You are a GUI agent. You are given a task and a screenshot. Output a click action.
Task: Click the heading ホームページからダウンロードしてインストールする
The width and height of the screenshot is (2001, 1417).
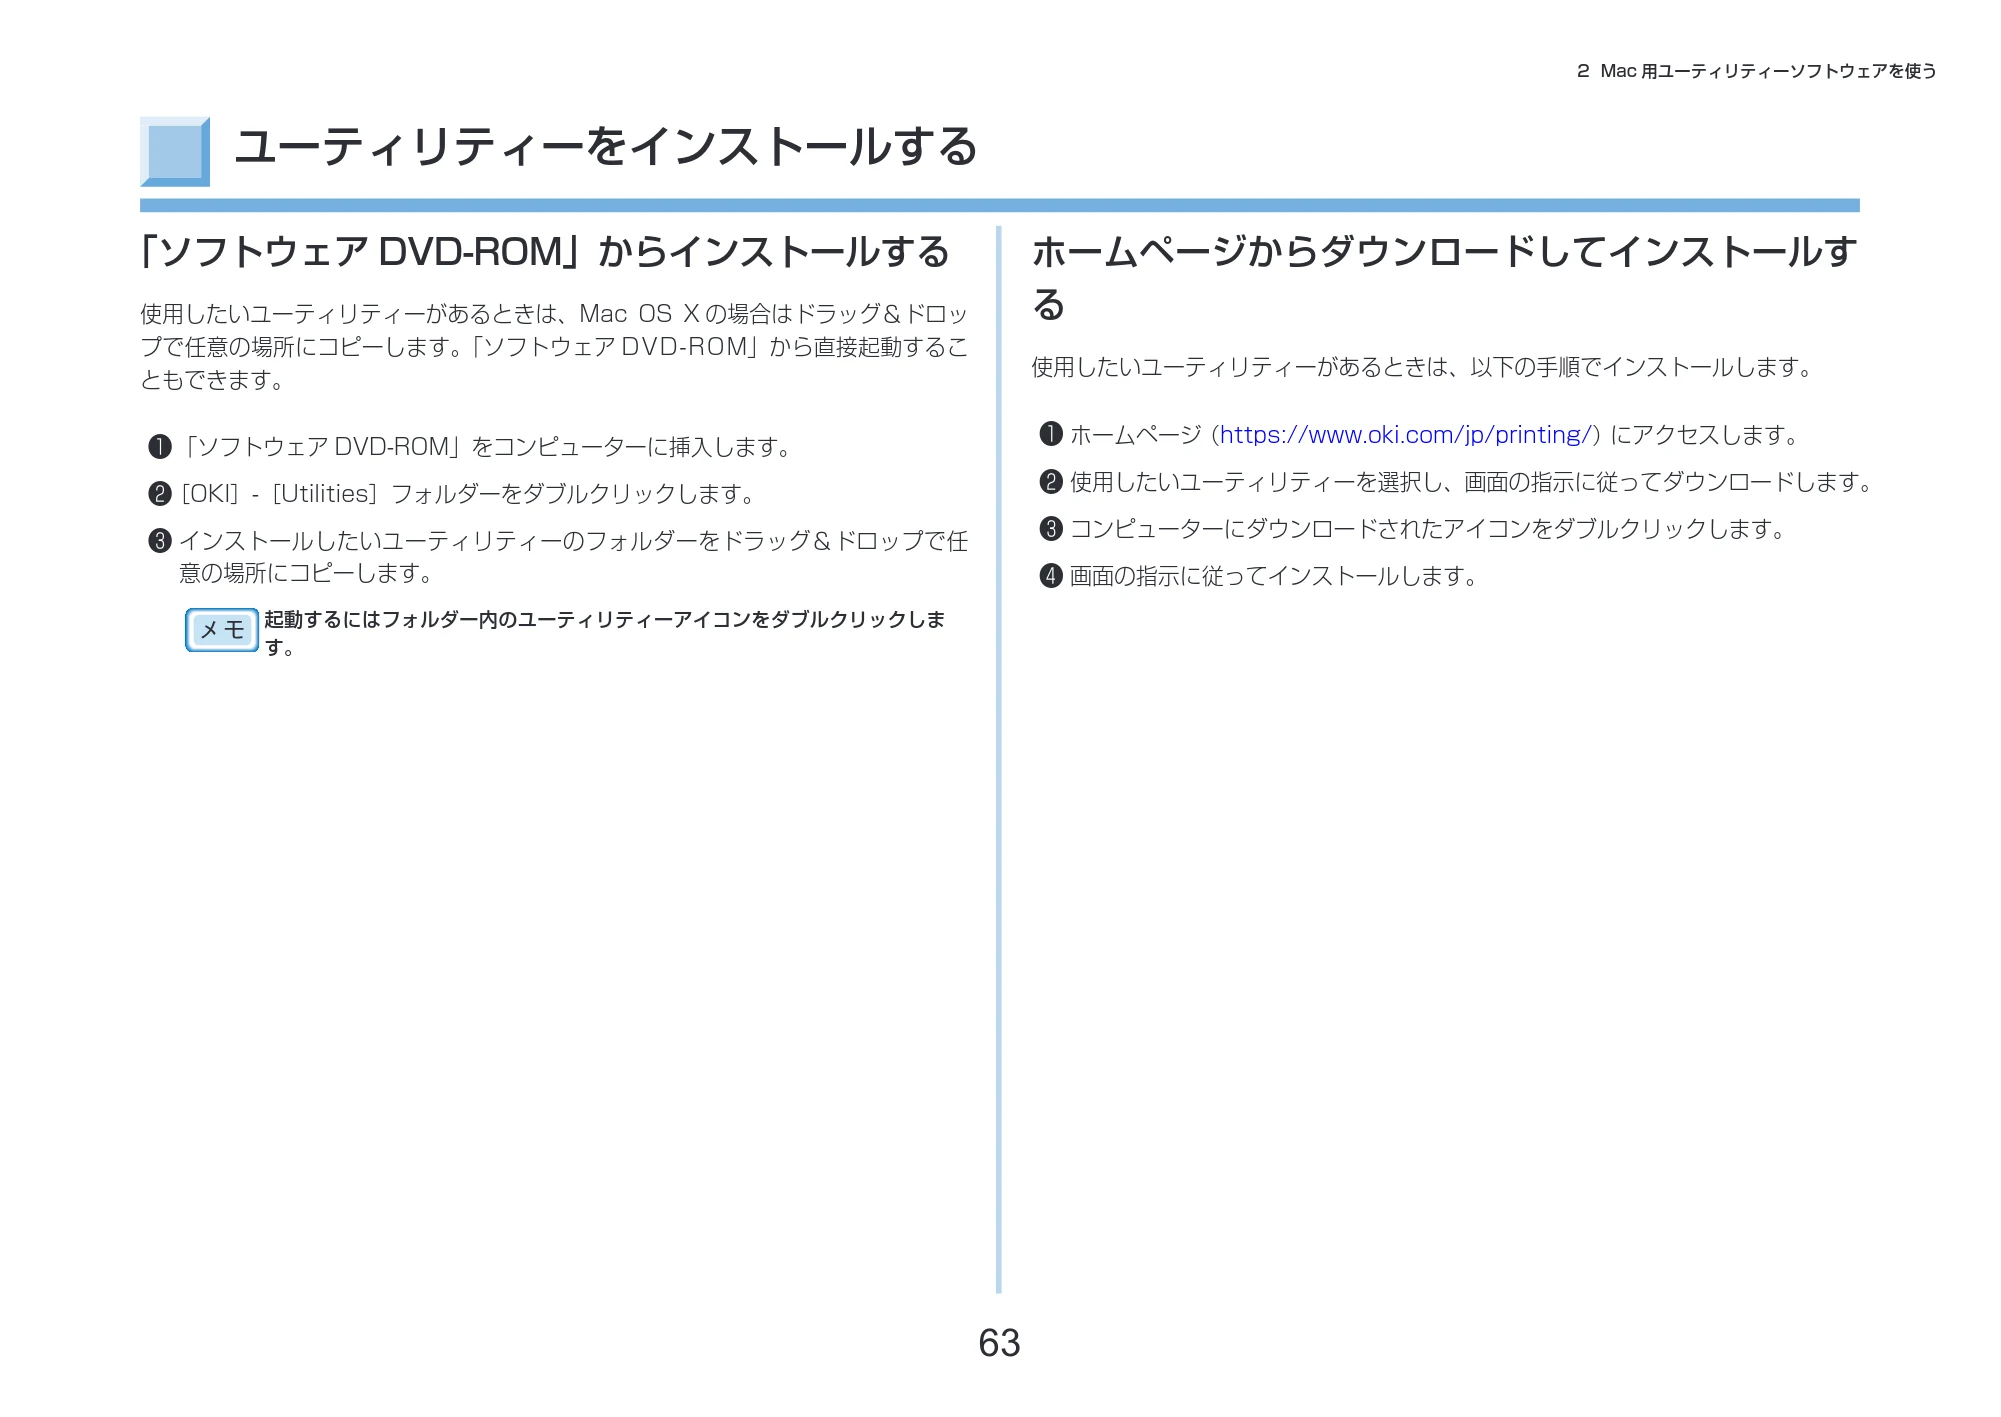click(1444, 277)
